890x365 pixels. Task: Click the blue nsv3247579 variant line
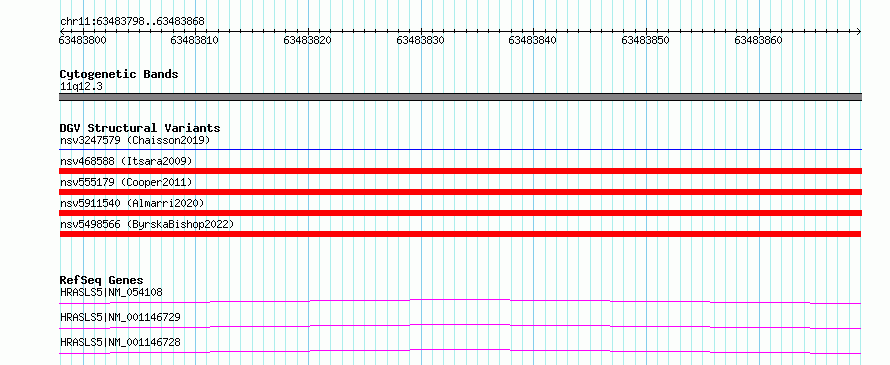[460, 150]
